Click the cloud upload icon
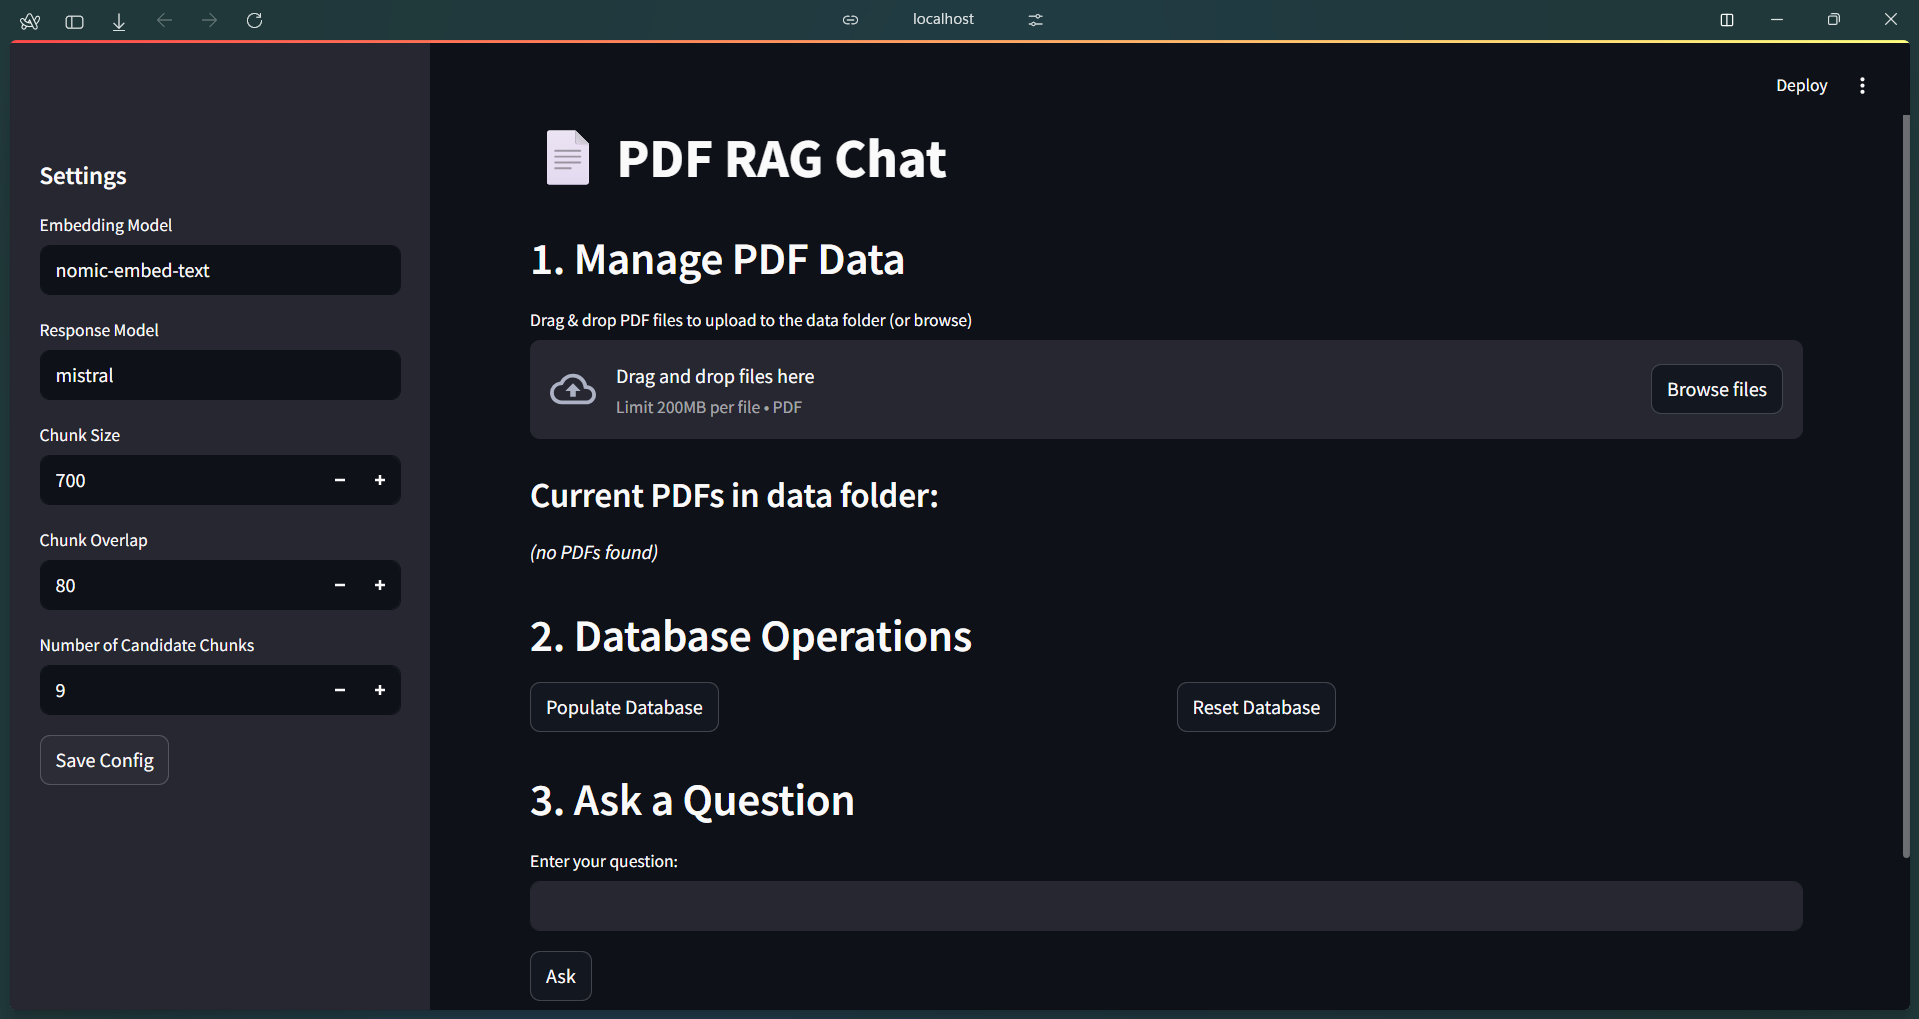 573,390
